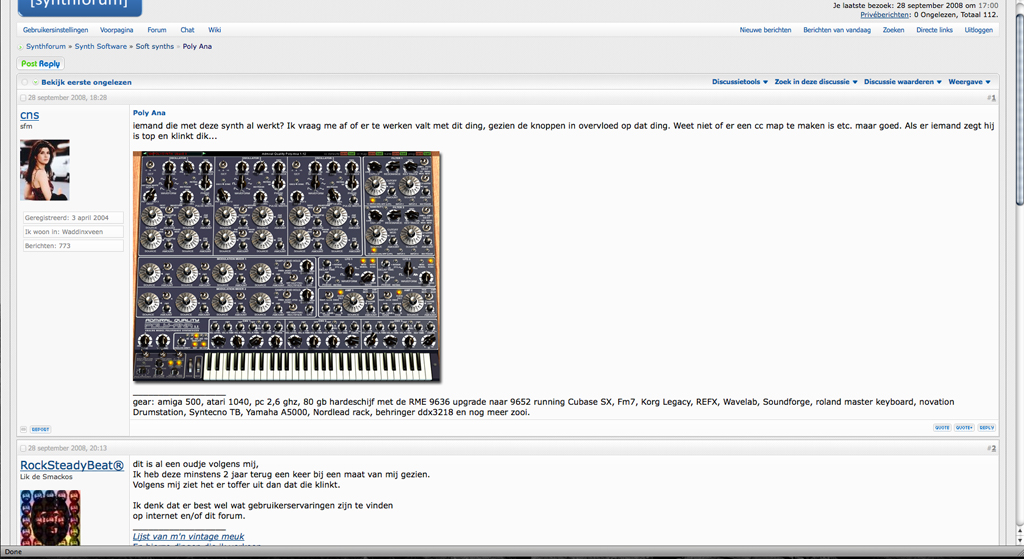Click the post icon beside 28 september 2008, 20:13
This screenshot has width=1024, height=559.
coord(23,449)
